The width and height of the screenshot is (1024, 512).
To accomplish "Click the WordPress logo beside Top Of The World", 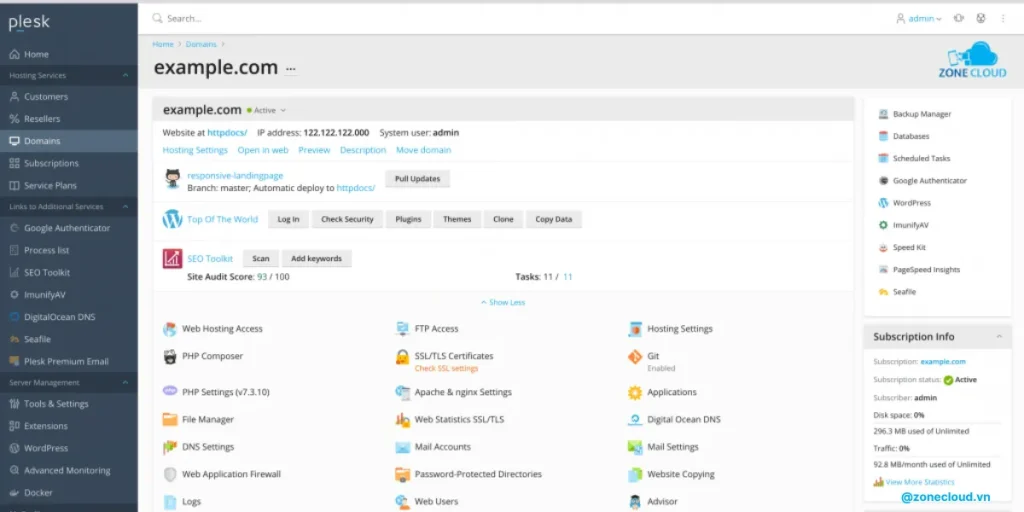I will [x=172, y=219].
